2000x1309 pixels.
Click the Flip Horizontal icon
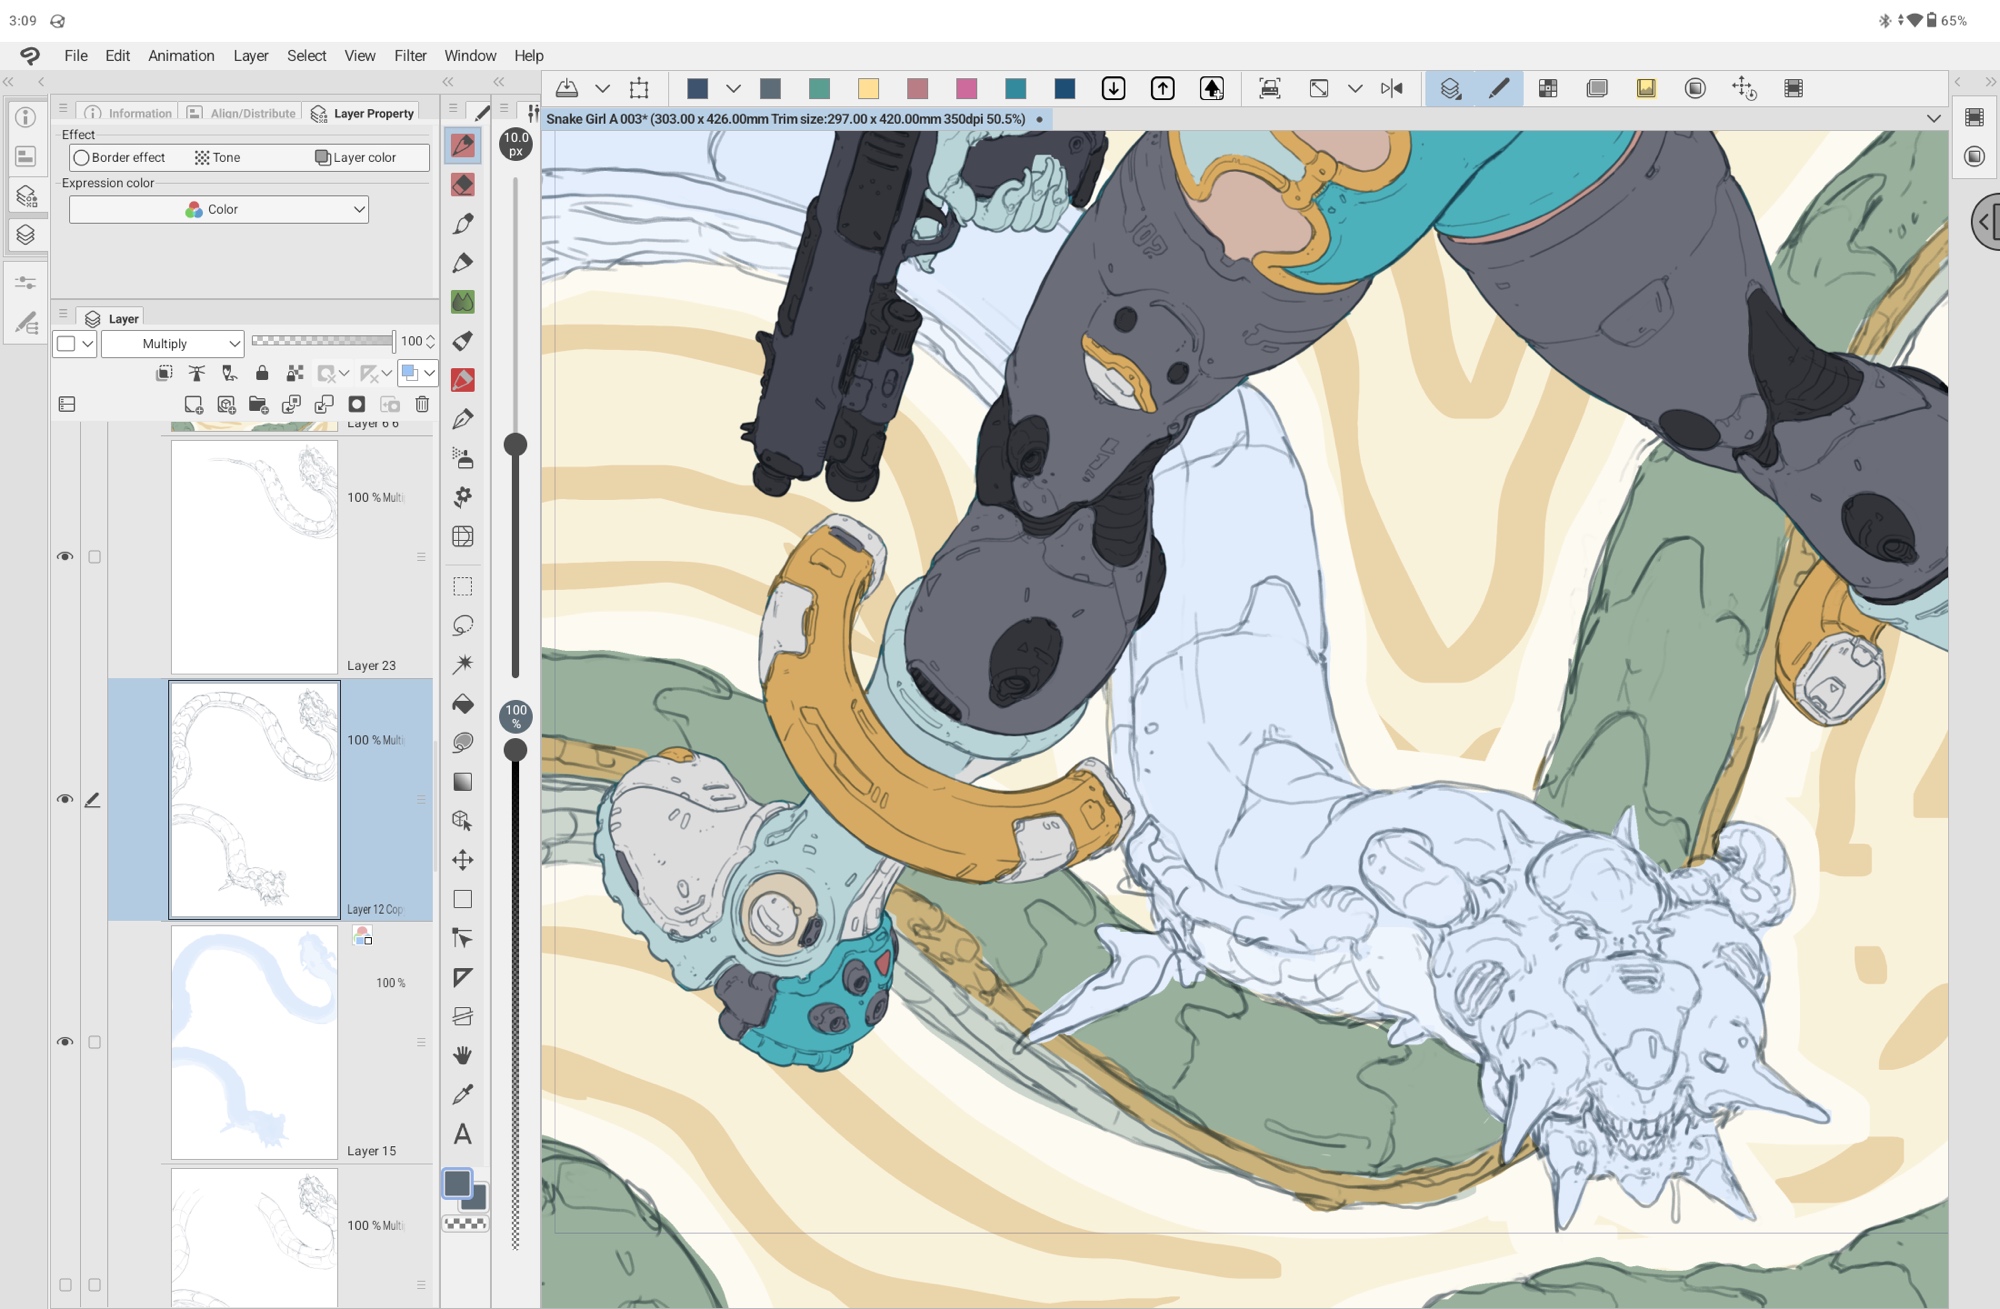(1391, 89)
